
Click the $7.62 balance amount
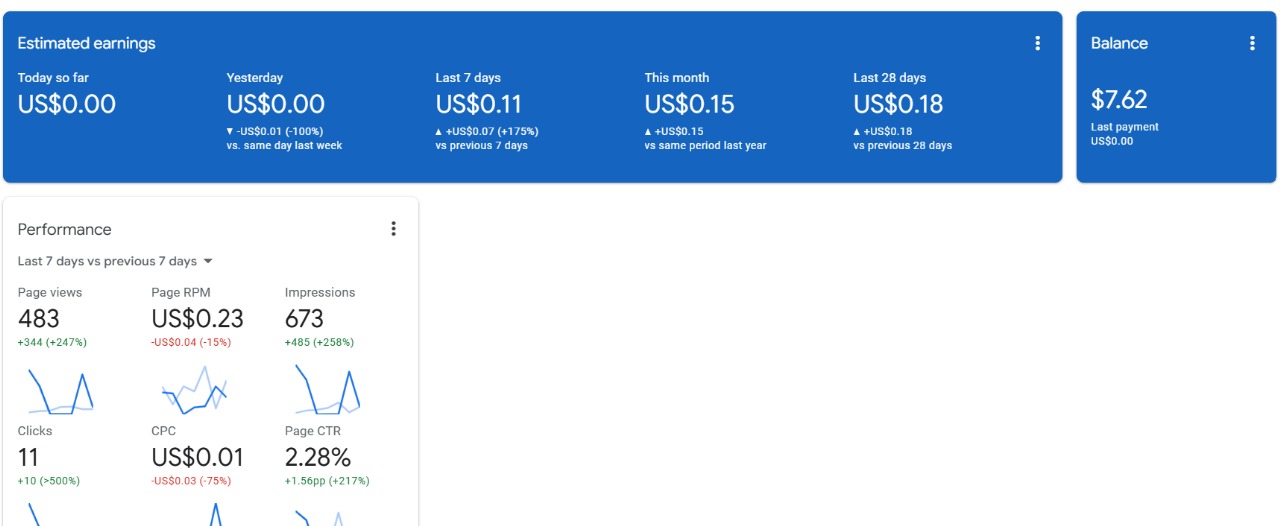click(1119, 99)
